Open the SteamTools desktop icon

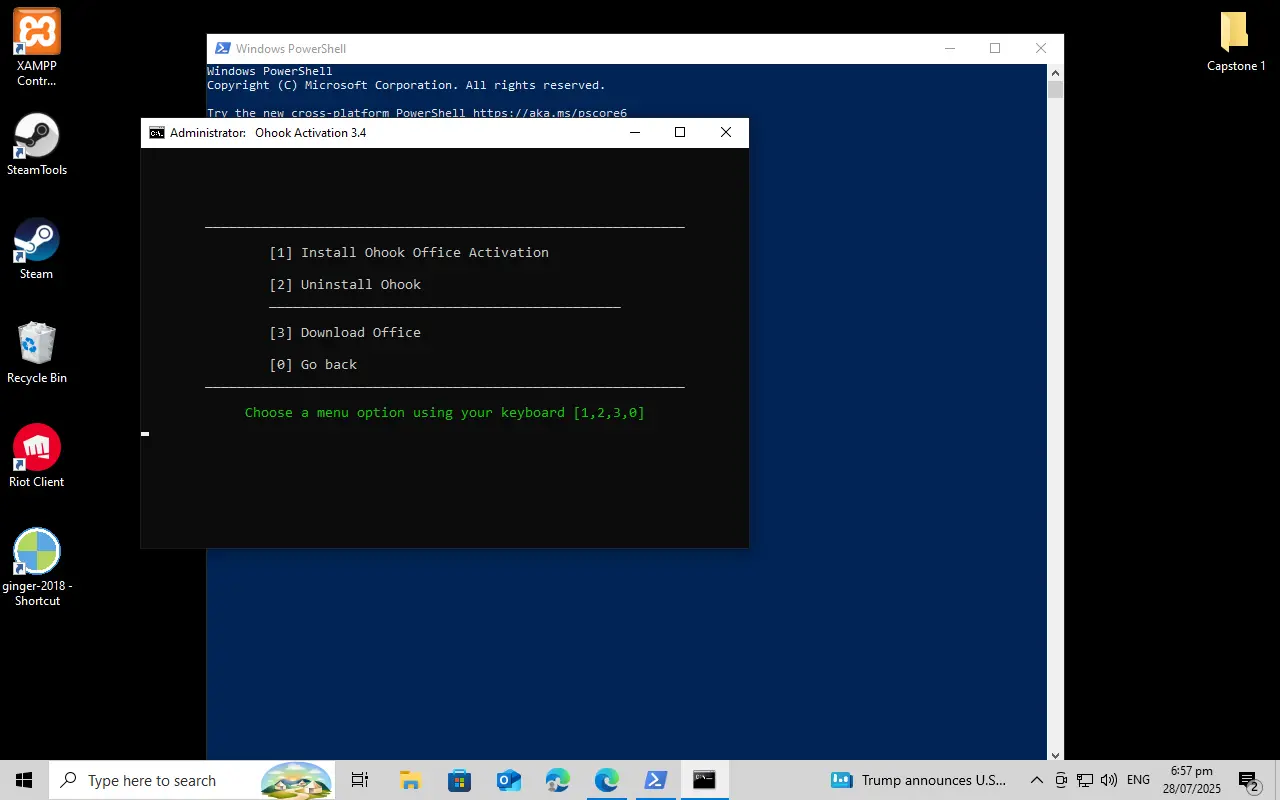point(37,145)
